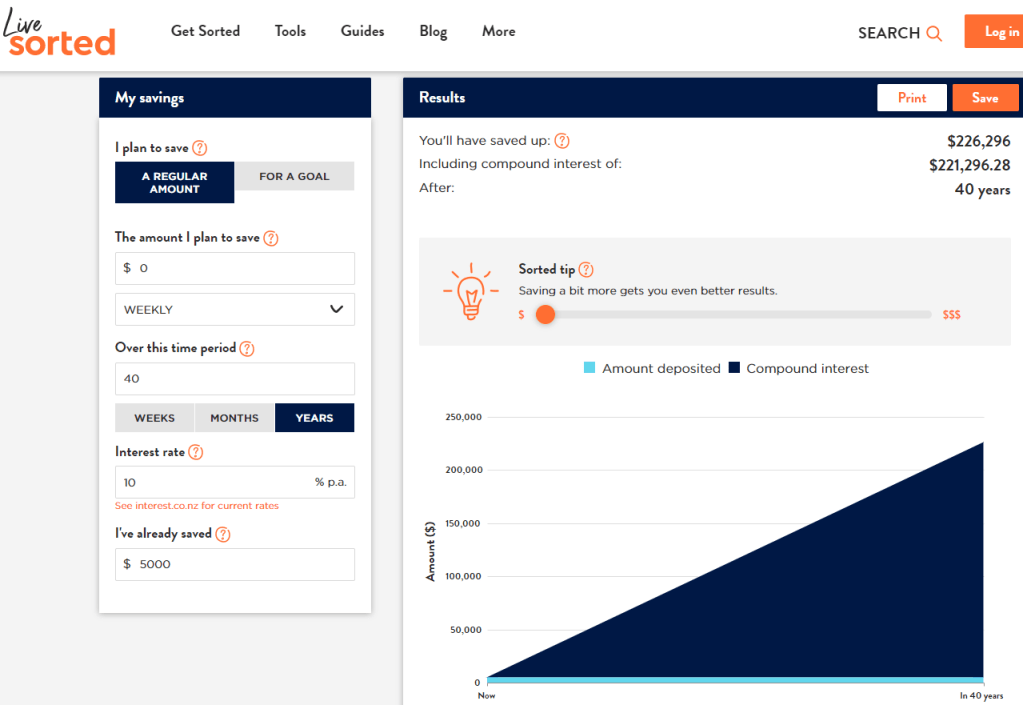Click help icon beside 'You'll have saved up'
1023x705 pixels.
tap(562, 141)
